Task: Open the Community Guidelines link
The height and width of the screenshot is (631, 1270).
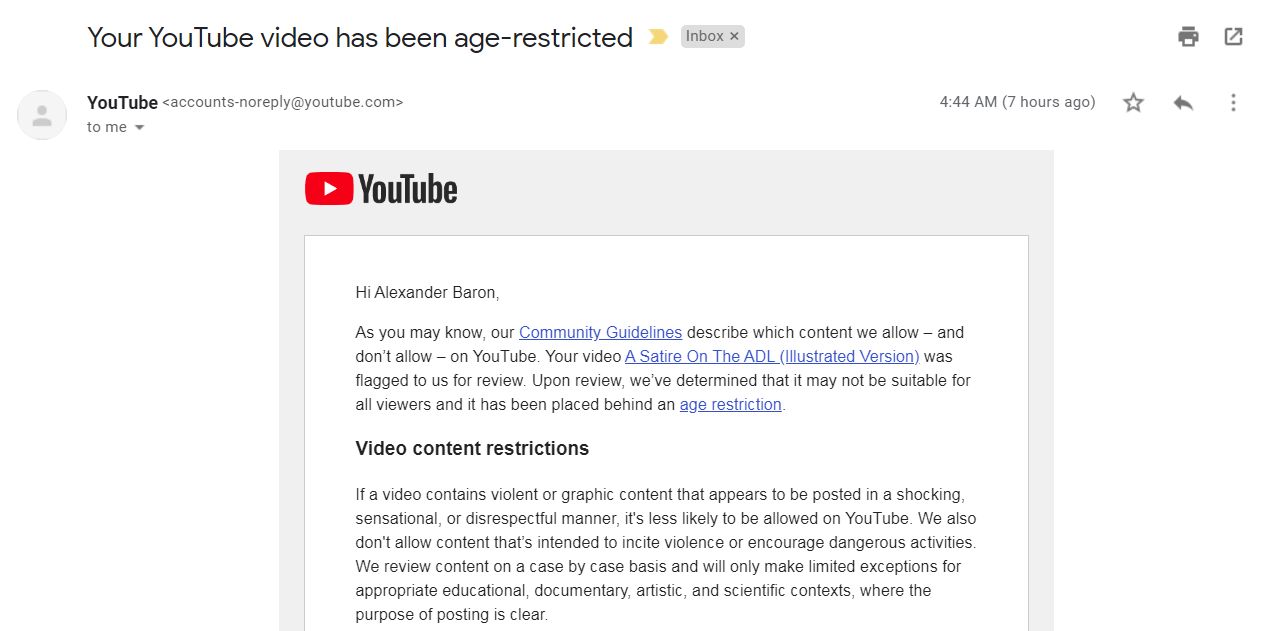Action: [x=600, y=332]
